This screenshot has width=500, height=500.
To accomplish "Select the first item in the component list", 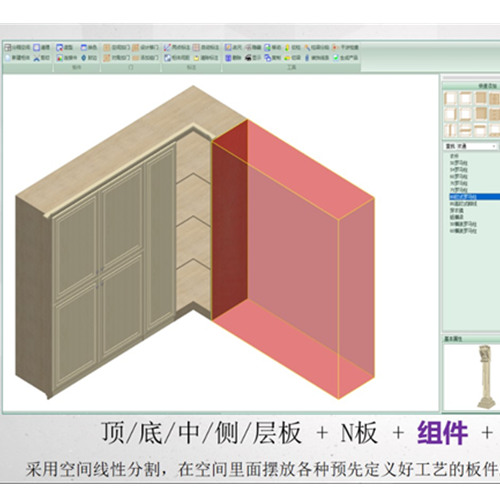I will [454, 156].
